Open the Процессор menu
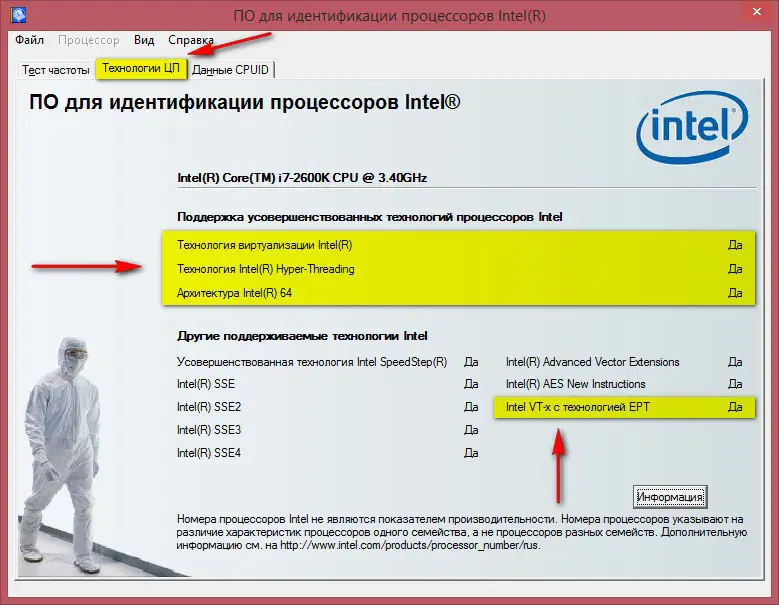Image resolution: width=779 pixels, height=605 pixels. point(88,40)
